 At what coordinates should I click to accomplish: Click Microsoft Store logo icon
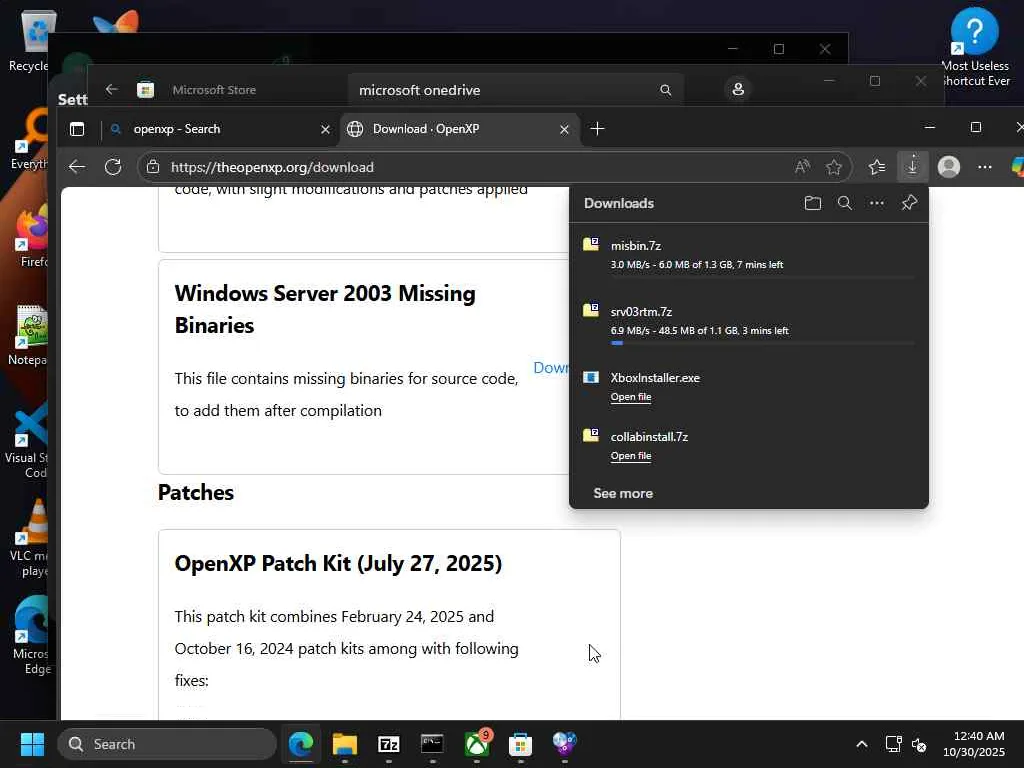[146, 89]
